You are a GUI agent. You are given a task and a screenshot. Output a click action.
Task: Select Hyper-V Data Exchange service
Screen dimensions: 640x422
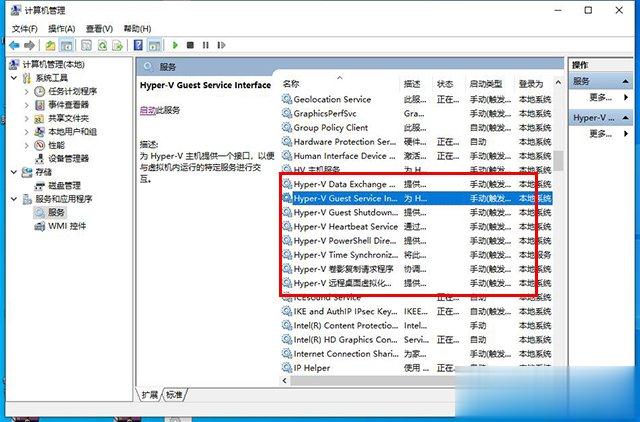(416, 184)
